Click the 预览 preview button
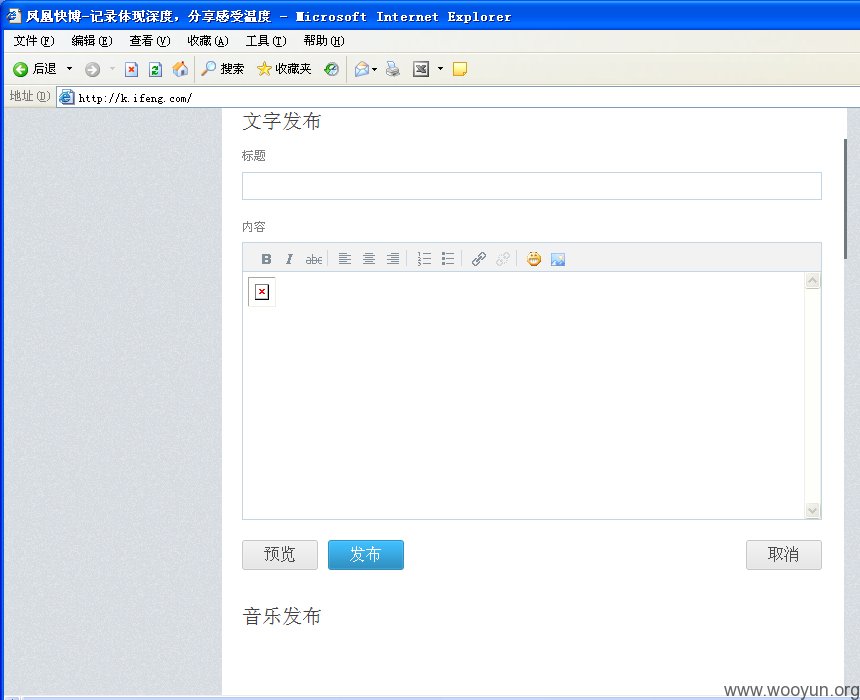The image size is (860, 700). 280,555
